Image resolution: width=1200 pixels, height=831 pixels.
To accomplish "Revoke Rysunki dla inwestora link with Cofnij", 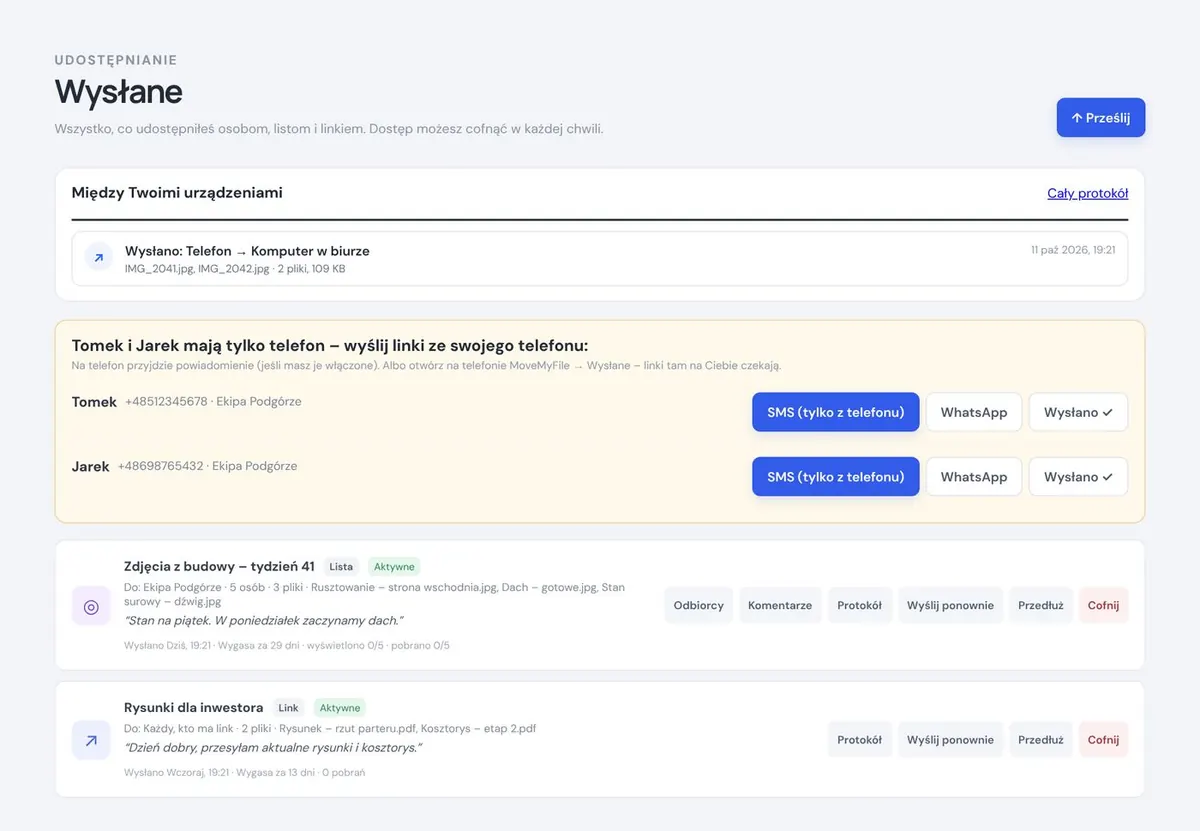I will (x=1104, y=740).
